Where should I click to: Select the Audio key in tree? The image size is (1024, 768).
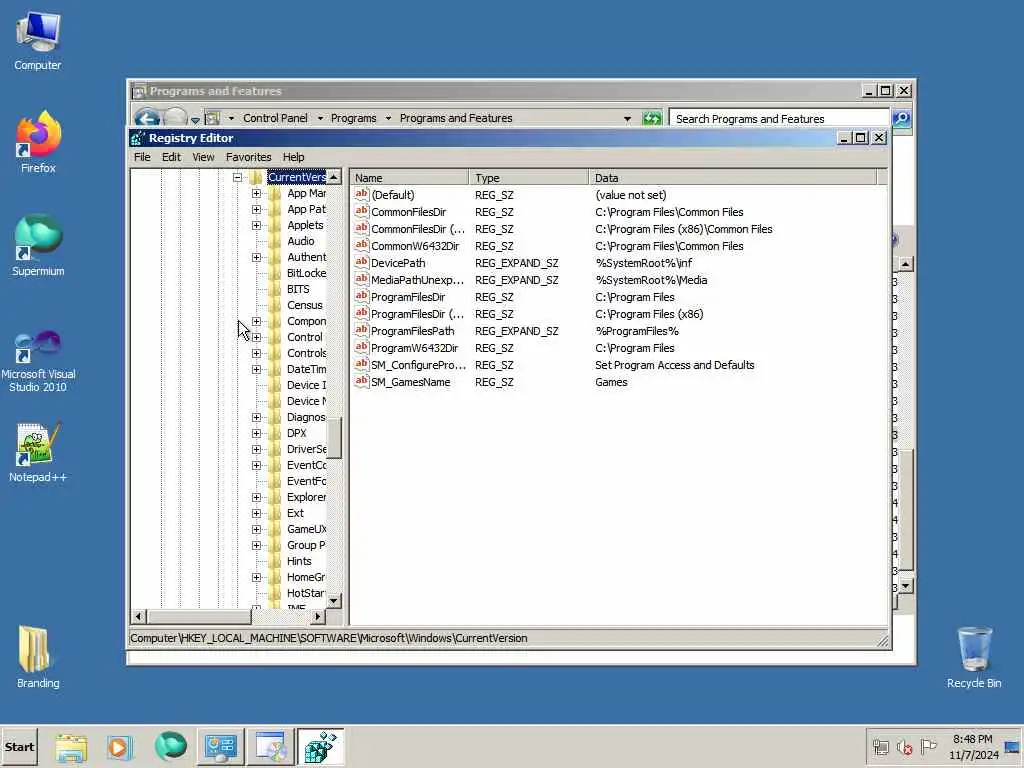300,241
